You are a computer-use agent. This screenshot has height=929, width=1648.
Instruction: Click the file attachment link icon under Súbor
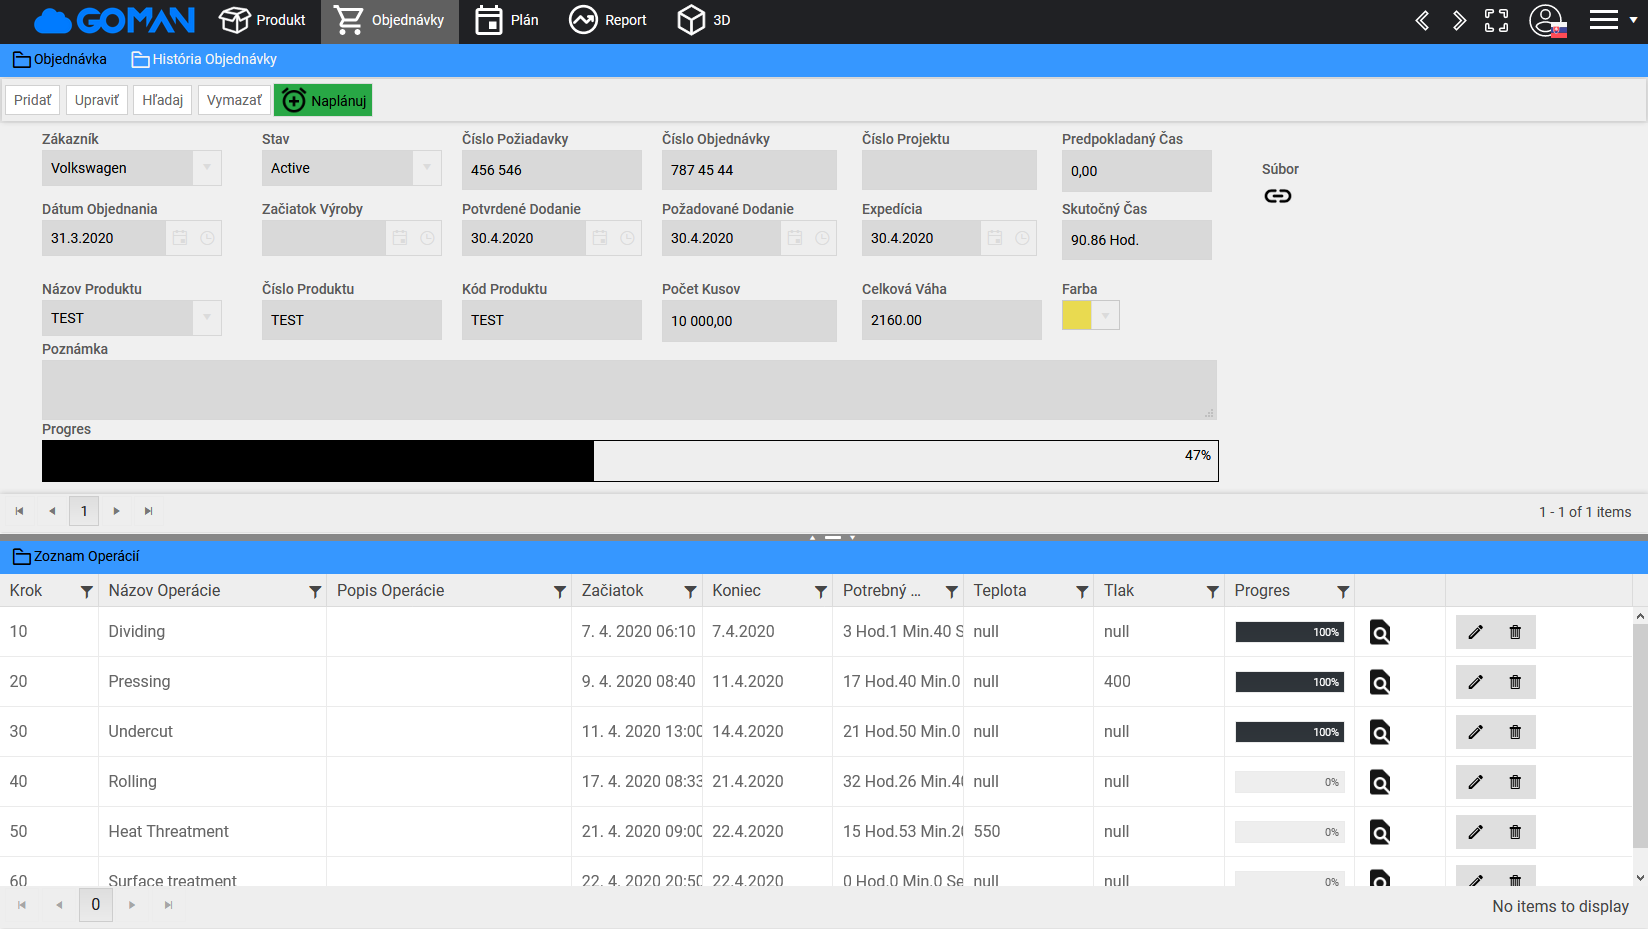click(1277, 196)
